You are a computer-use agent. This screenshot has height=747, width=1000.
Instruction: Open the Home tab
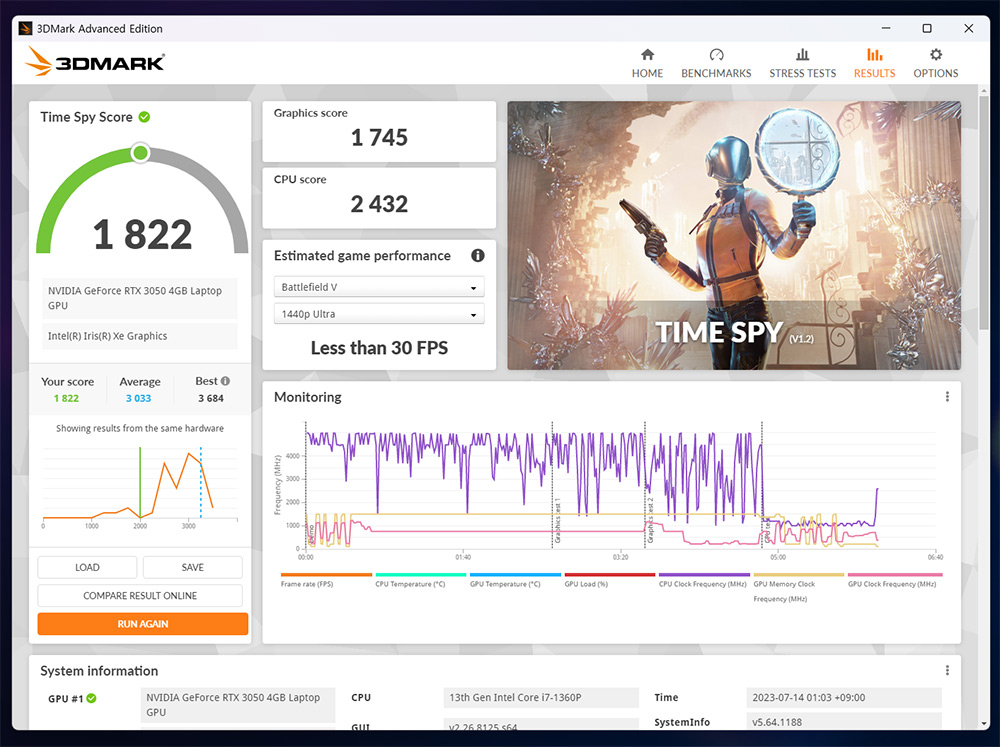point(647,63)
